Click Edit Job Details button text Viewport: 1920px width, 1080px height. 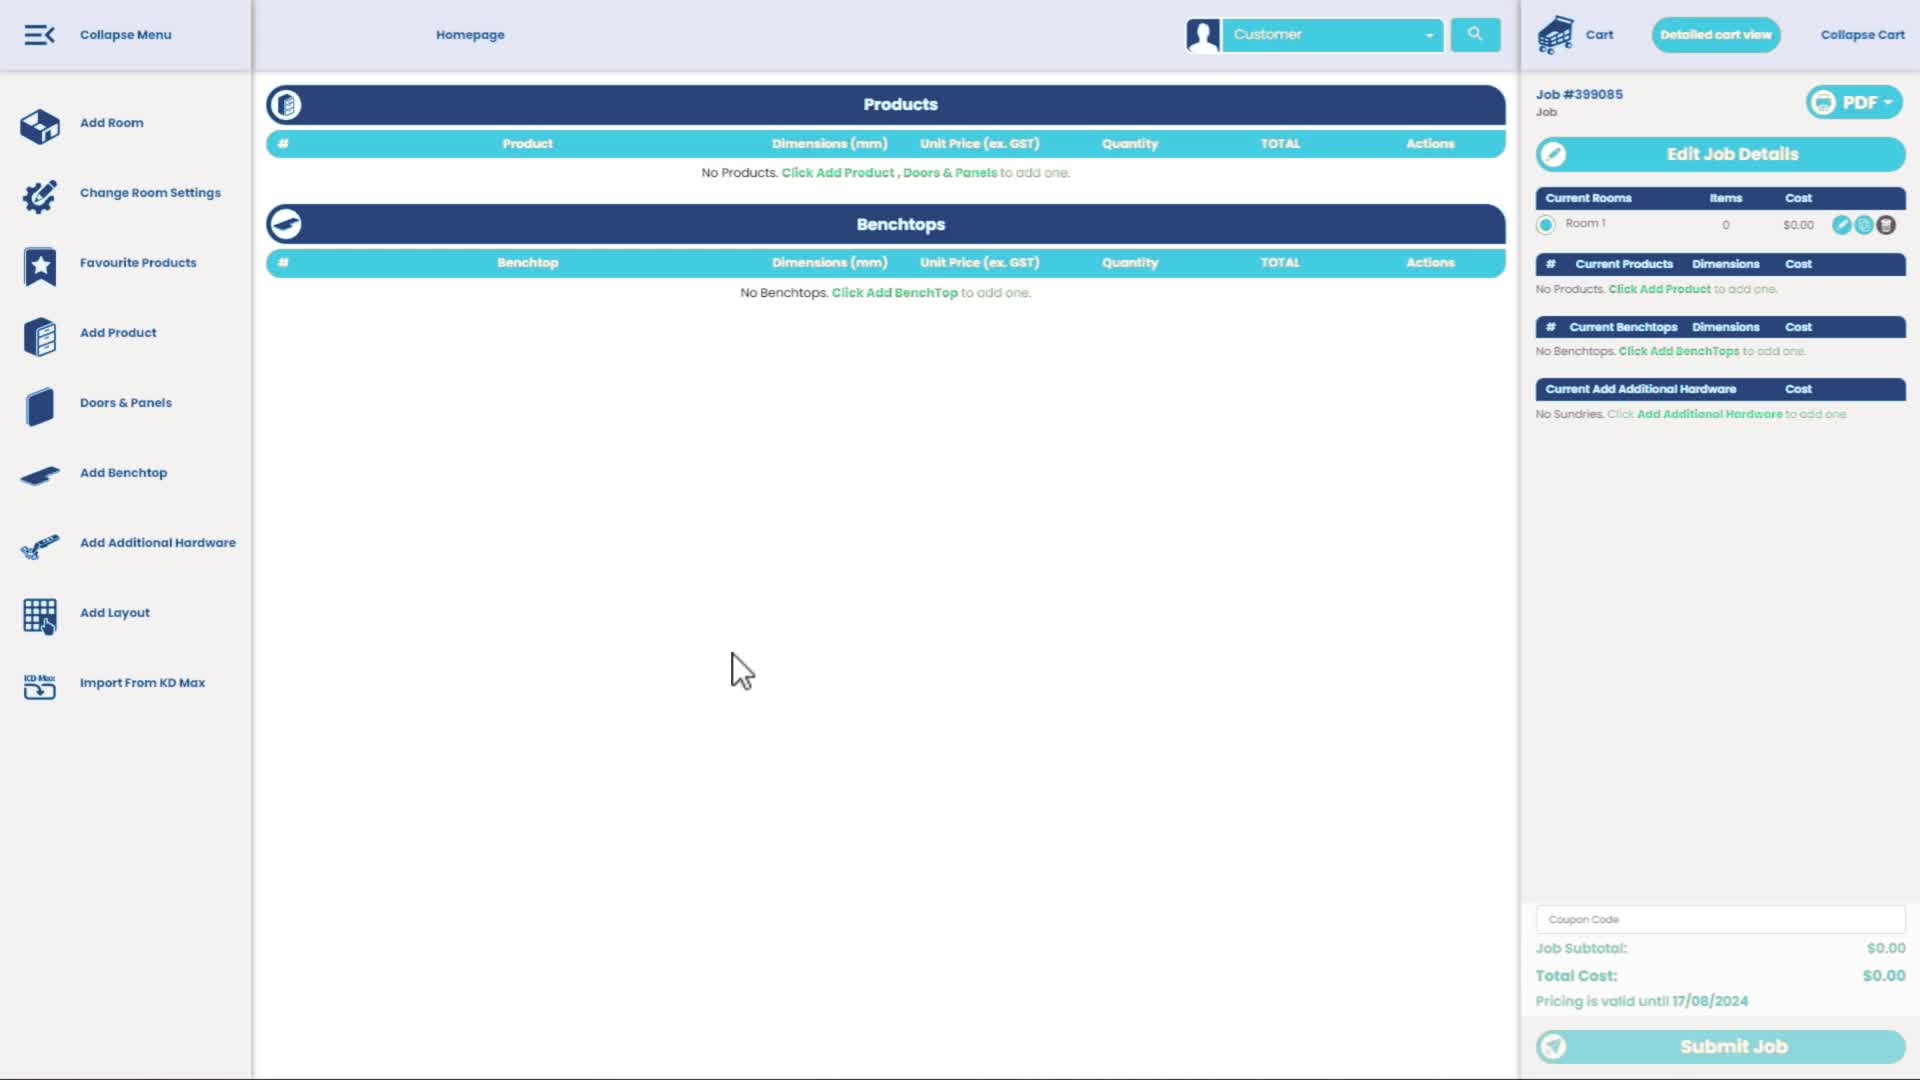click(1732, 154)
